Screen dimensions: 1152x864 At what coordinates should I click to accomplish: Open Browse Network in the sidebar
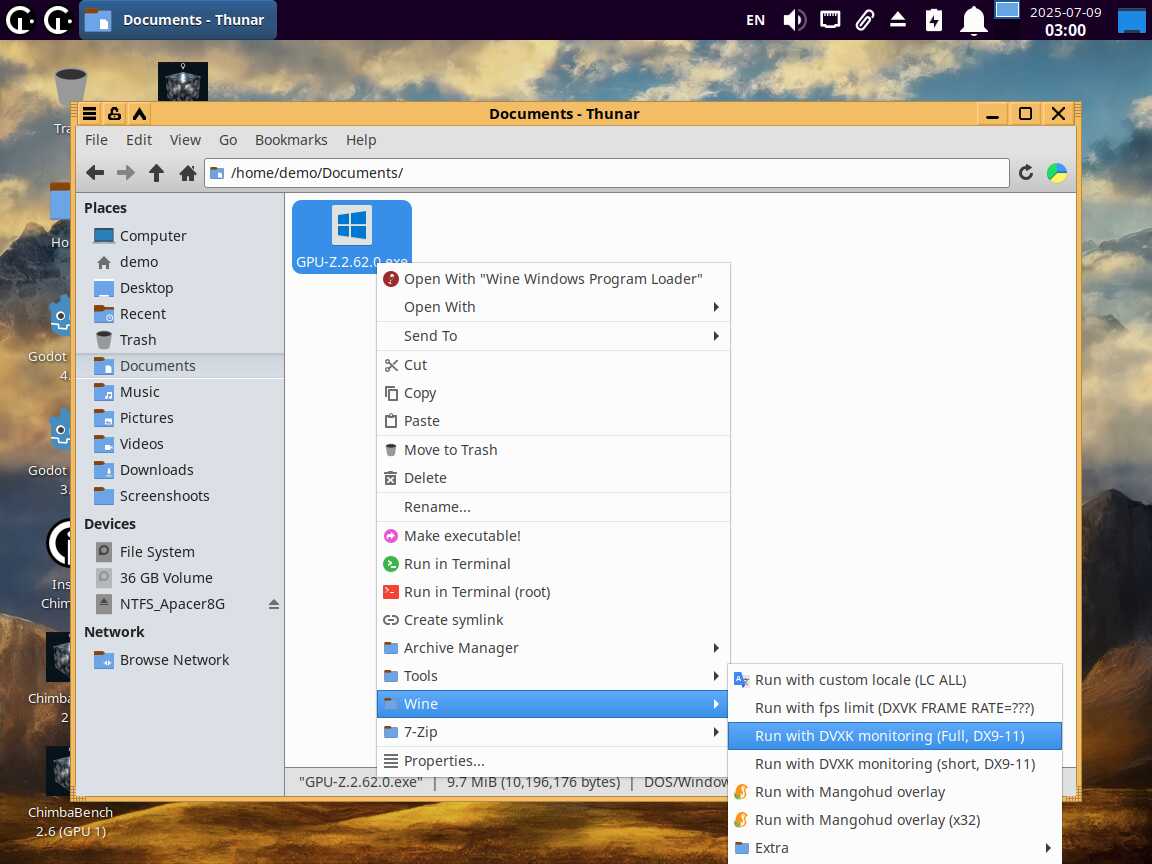pyautogui.click(x=180, y=660)
